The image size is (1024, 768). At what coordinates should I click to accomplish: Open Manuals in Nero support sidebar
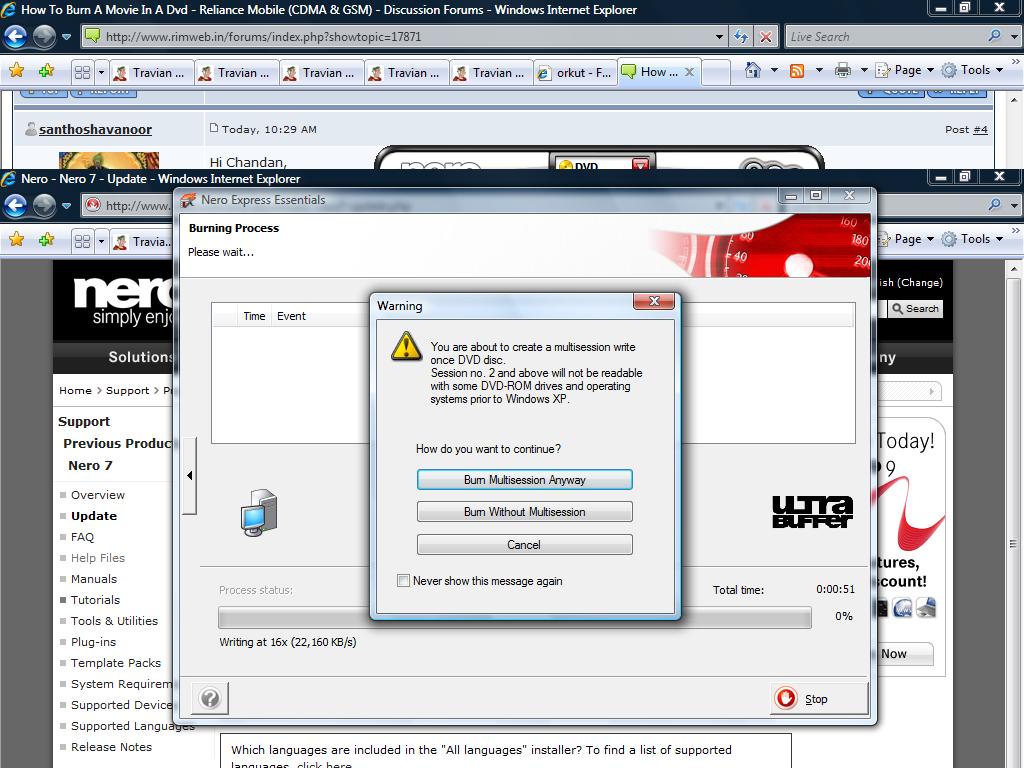point(94,579)
